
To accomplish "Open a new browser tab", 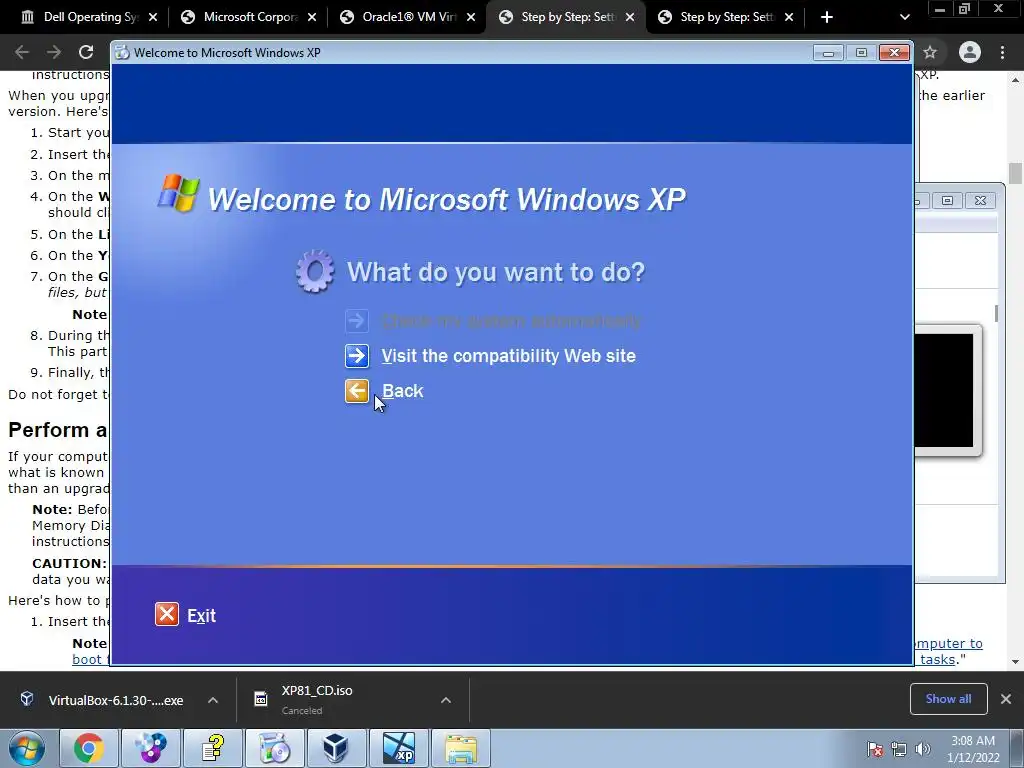I will [827, 18].
